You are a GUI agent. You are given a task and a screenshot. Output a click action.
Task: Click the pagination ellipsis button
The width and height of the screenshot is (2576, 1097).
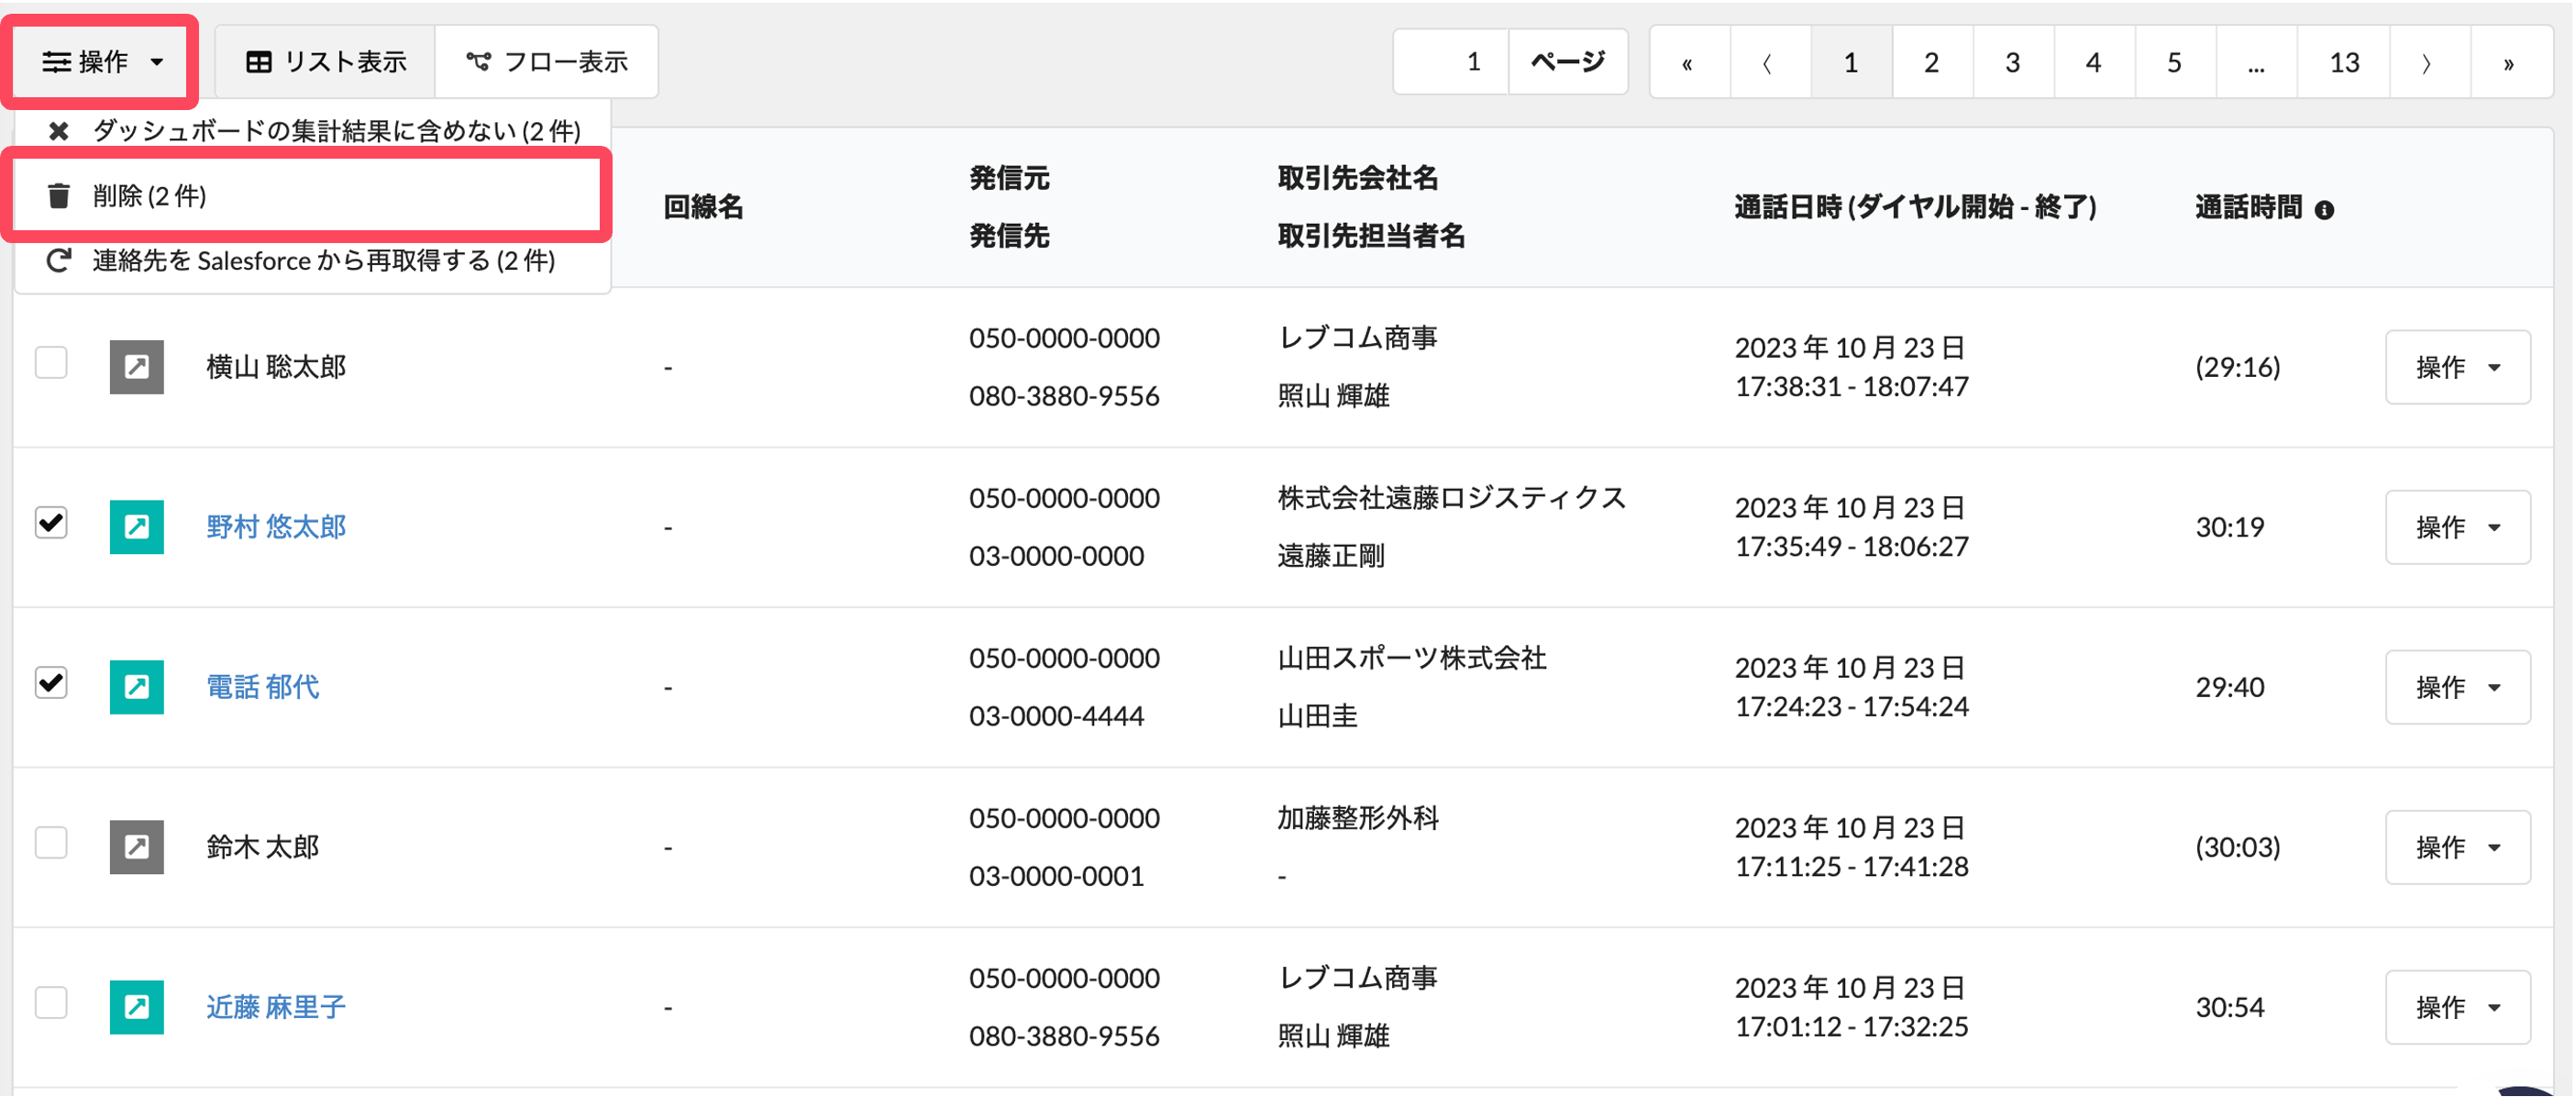click(2256, 63)
